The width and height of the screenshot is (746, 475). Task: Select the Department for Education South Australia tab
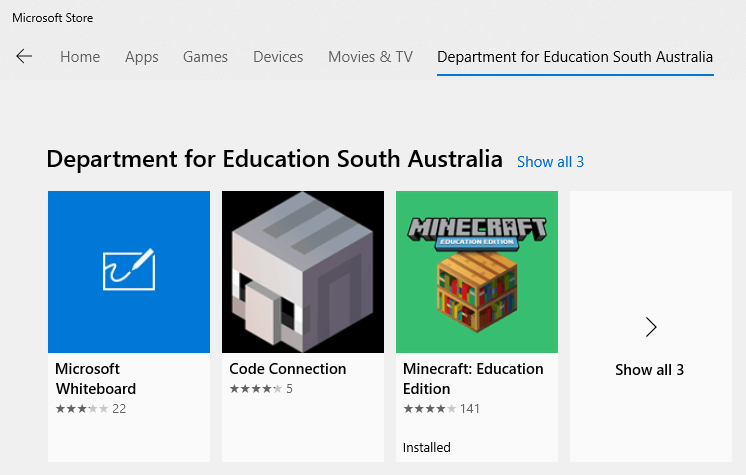(575, 57)
